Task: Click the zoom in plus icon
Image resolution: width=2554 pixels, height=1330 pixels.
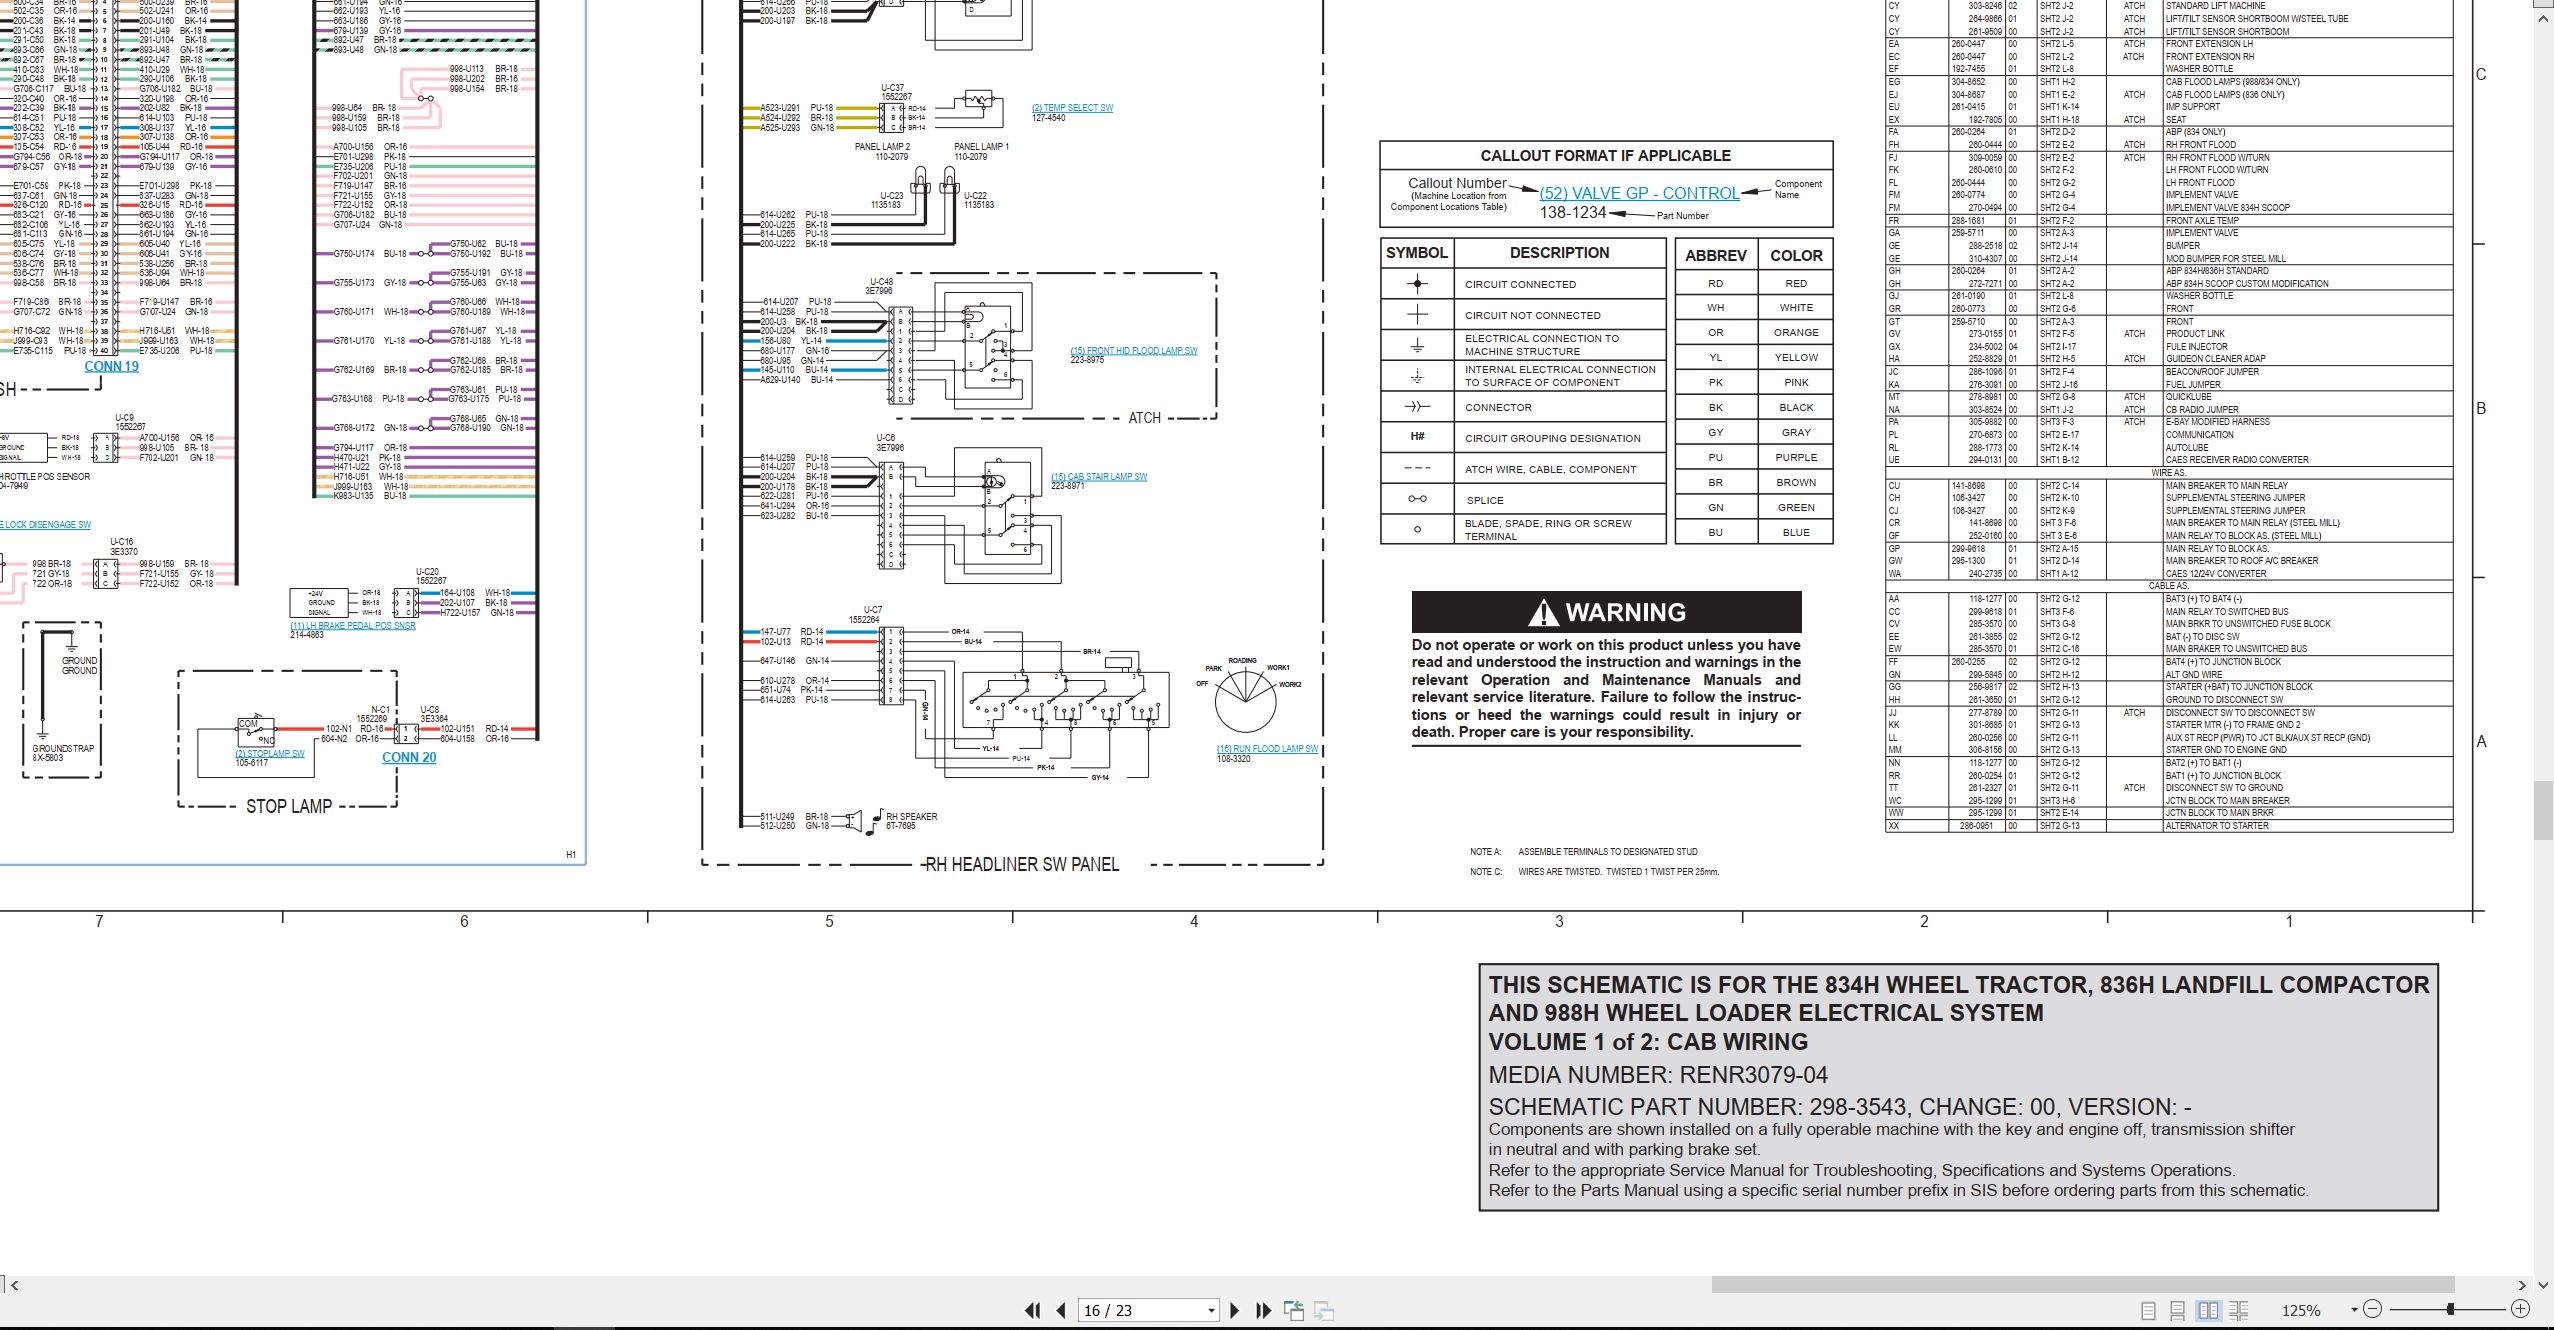Action: [x=2520, y=1309]
